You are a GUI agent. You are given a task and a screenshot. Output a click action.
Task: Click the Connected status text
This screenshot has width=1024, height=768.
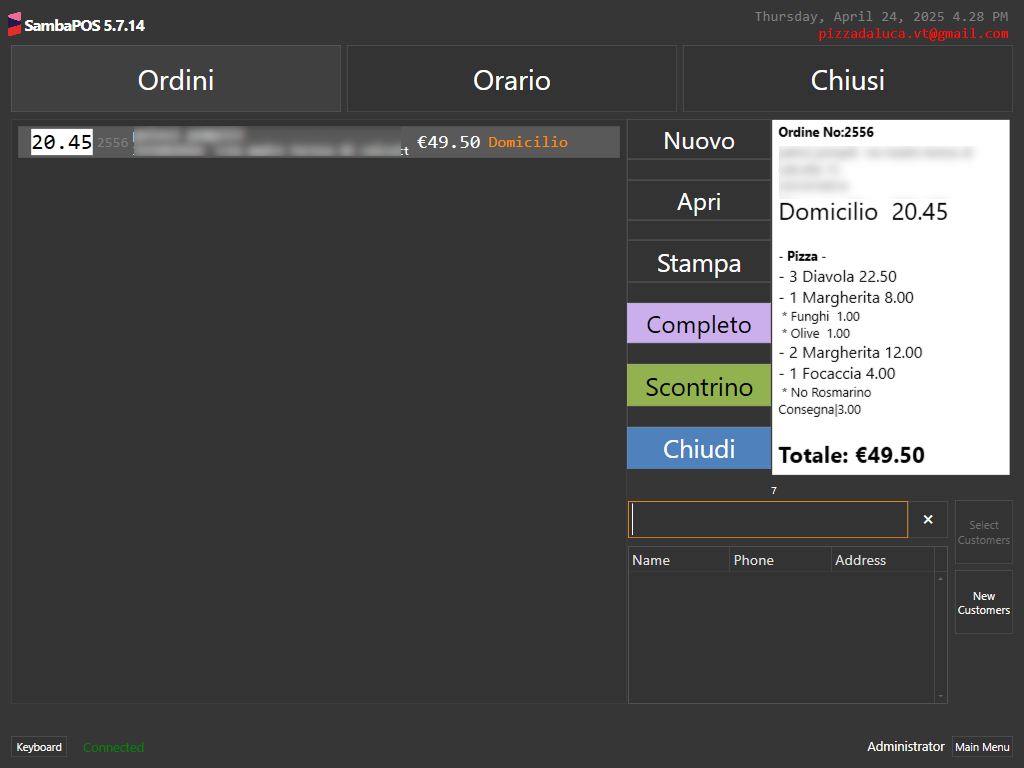coord(114,747)
